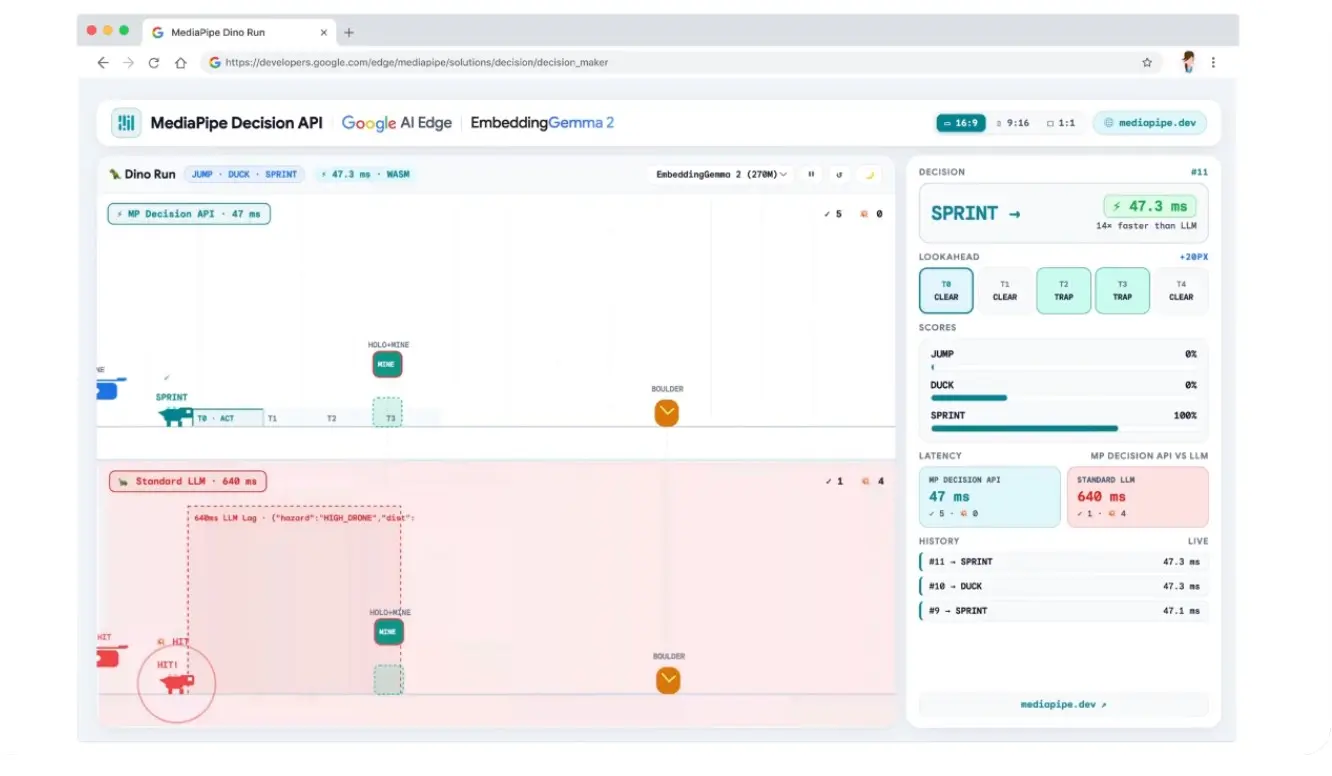Click the browser address bar URL
The height and width of the screenshot is (776, 1332).
[416, 62]
